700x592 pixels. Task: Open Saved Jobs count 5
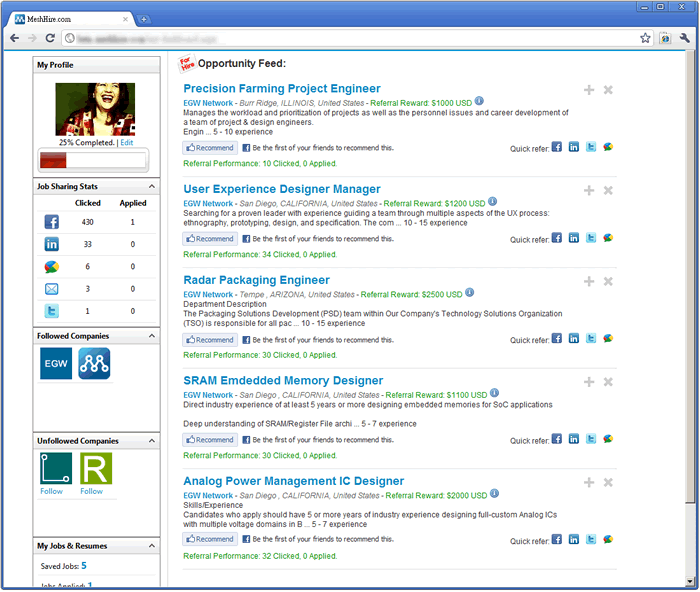coord(84,566)
